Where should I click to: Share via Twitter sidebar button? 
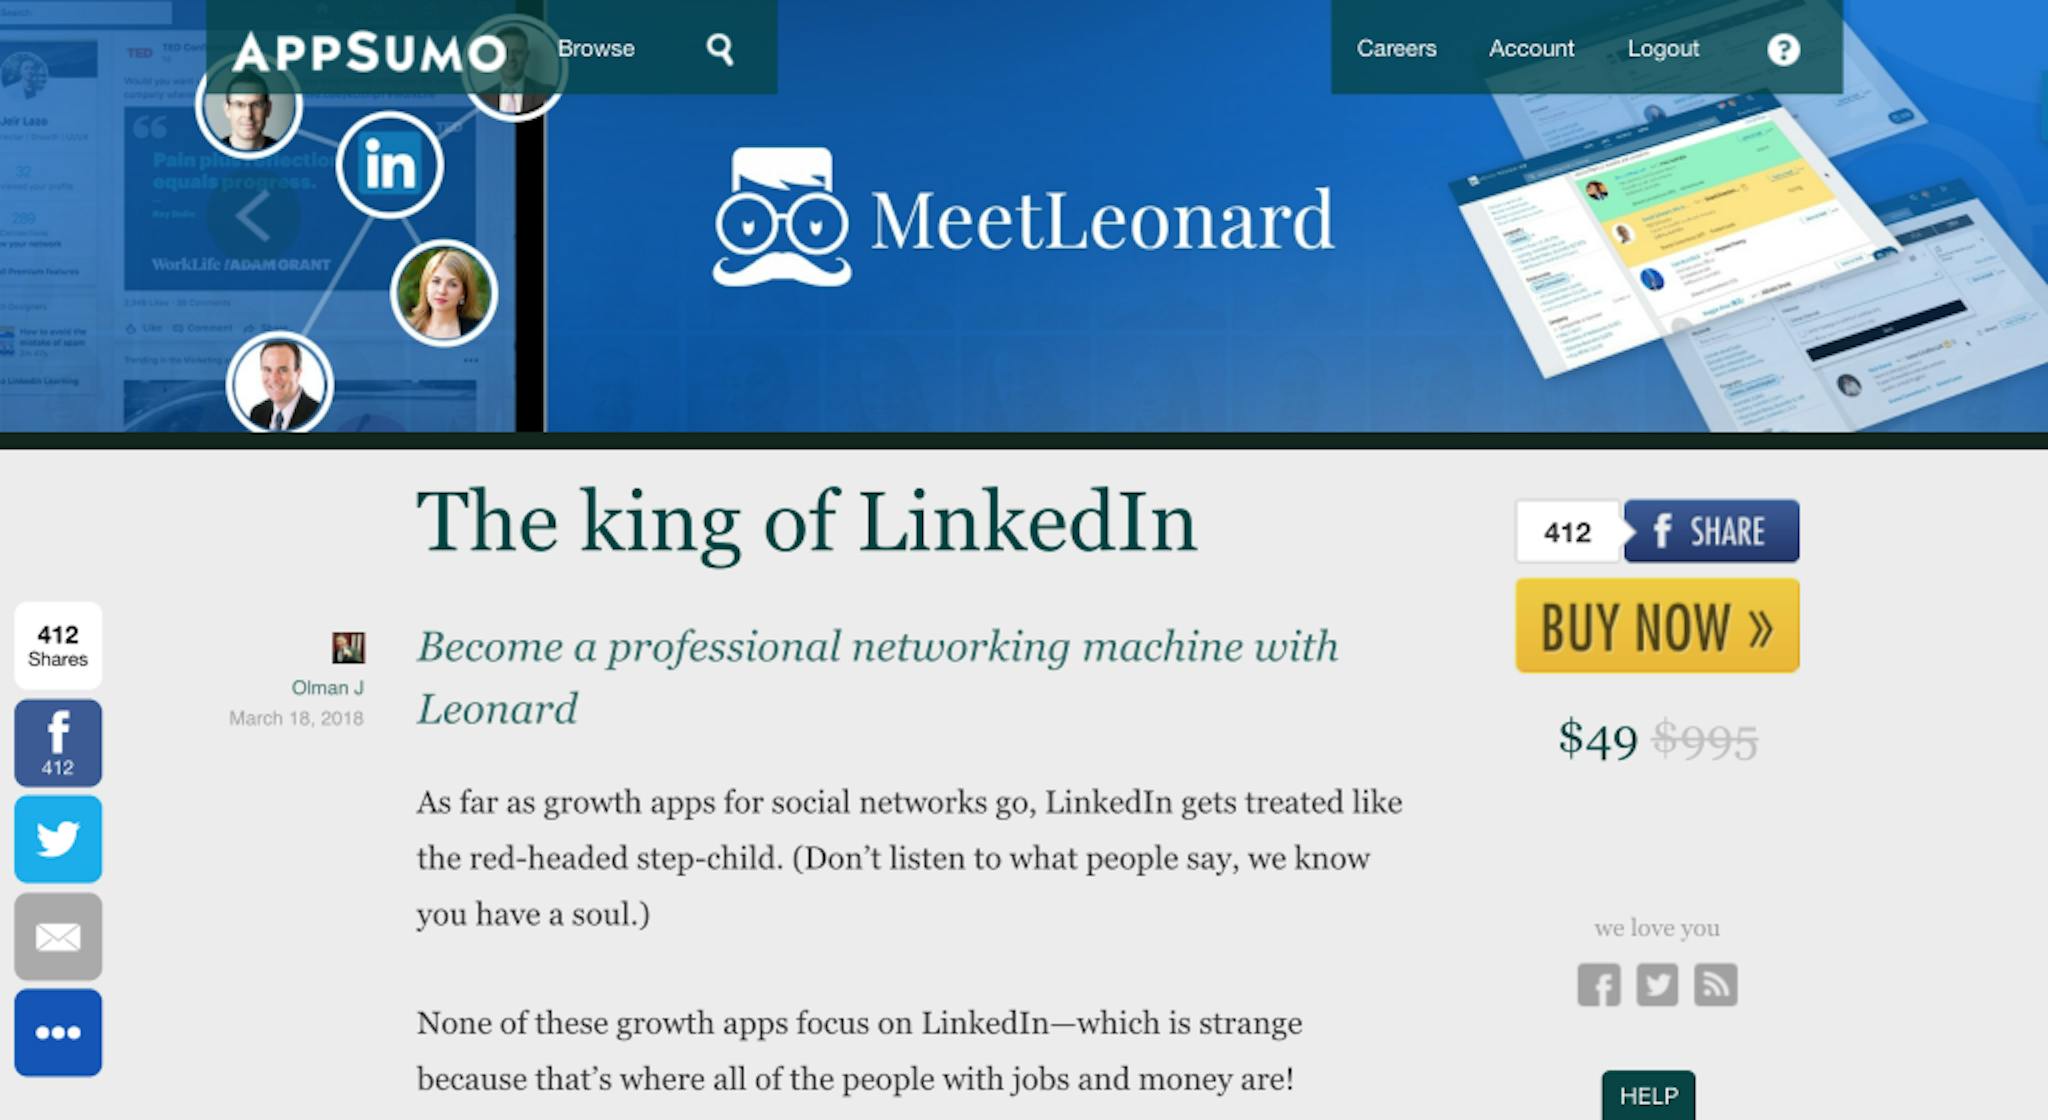[x=58, y=839]
